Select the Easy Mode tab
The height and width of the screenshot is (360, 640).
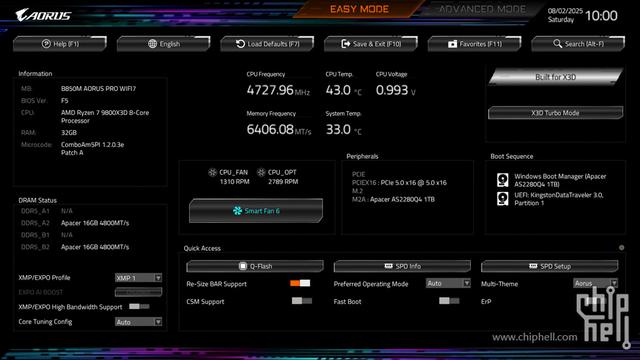(359, 9)
